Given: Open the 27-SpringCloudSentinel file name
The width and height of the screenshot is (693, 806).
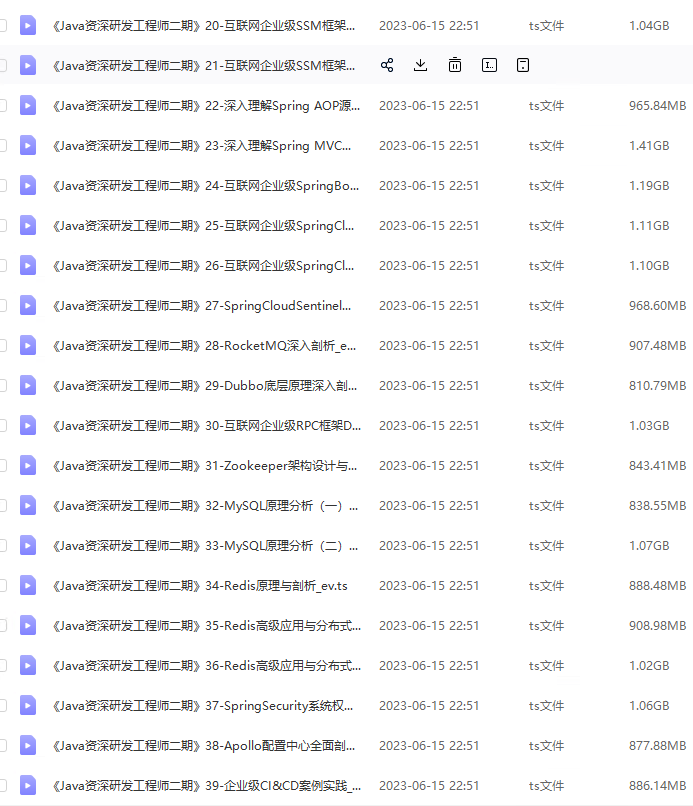Looking at the screenshot, I should click(201, 305).
